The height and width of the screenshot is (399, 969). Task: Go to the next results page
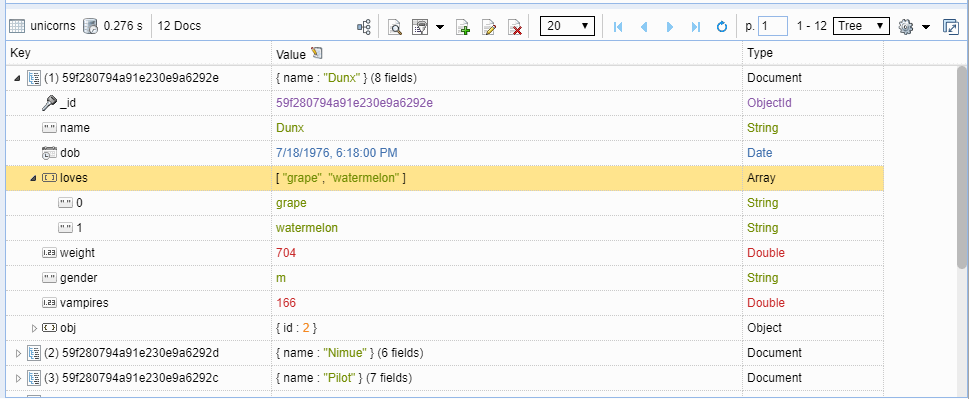pos(670,27)
